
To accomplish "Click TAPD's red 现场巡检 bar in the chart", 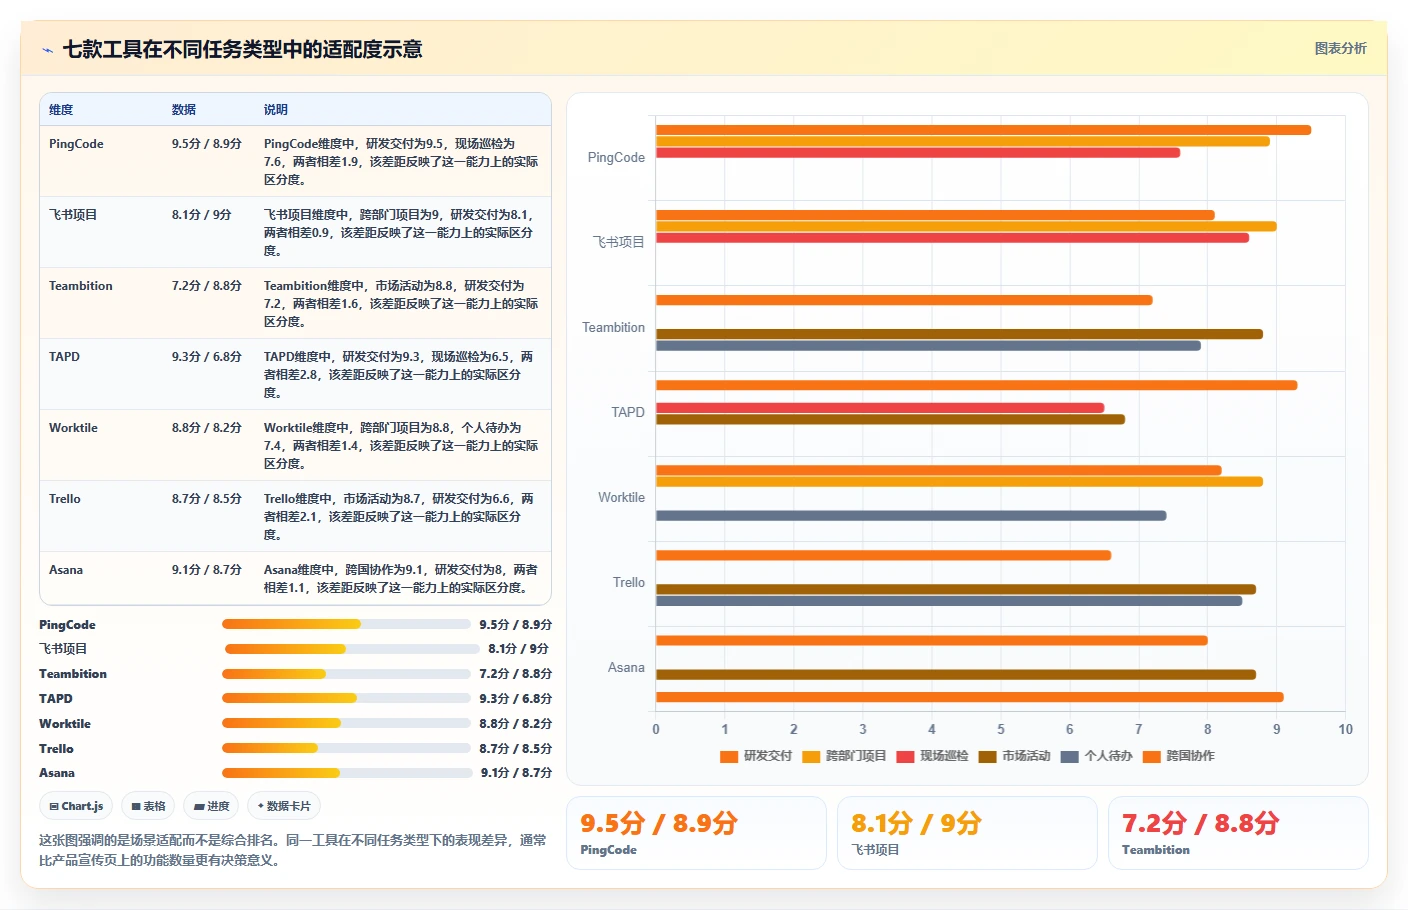I will pos(880,408).
